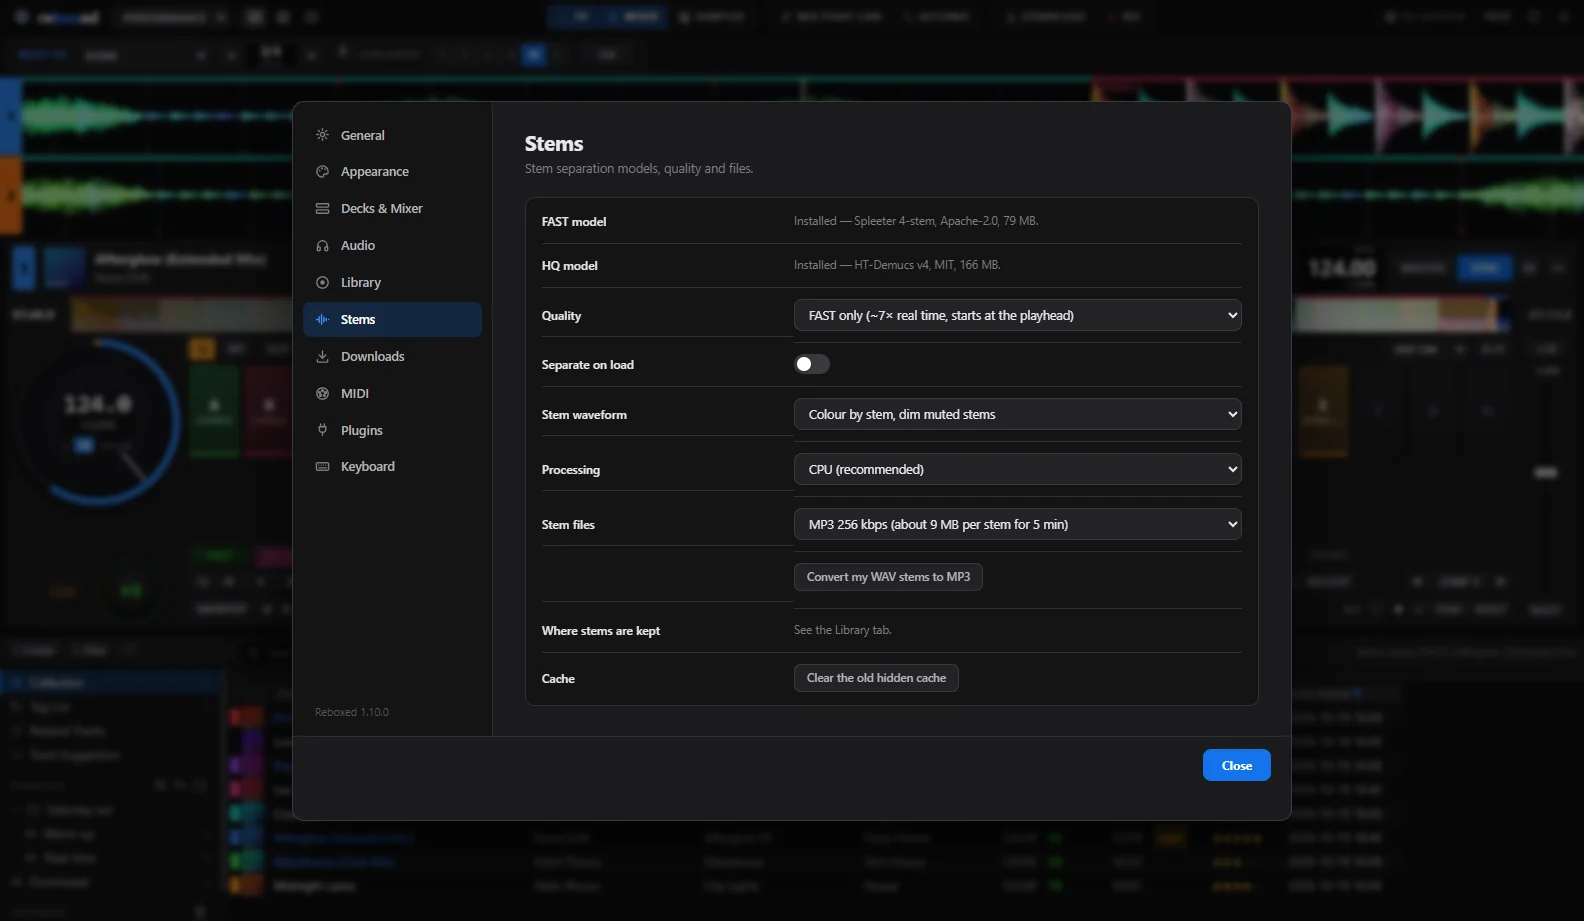Screen dimensions: 1584x921
Task: Select the Audio settings section
Action: pyautogui.click(x=392, y=246)
